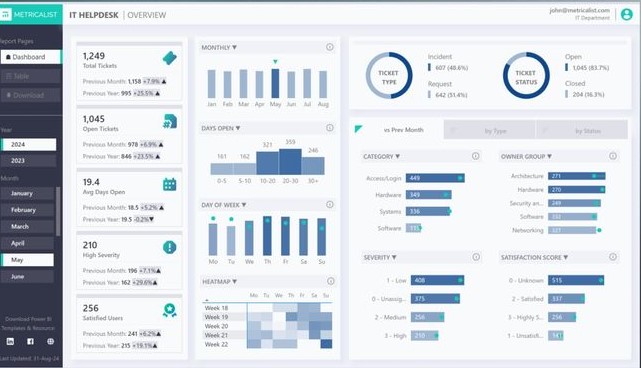Expand the Satisfaction Score dropdown header
Image resolution: width=641 pixels, height=368 pixels.
[534, 257]
